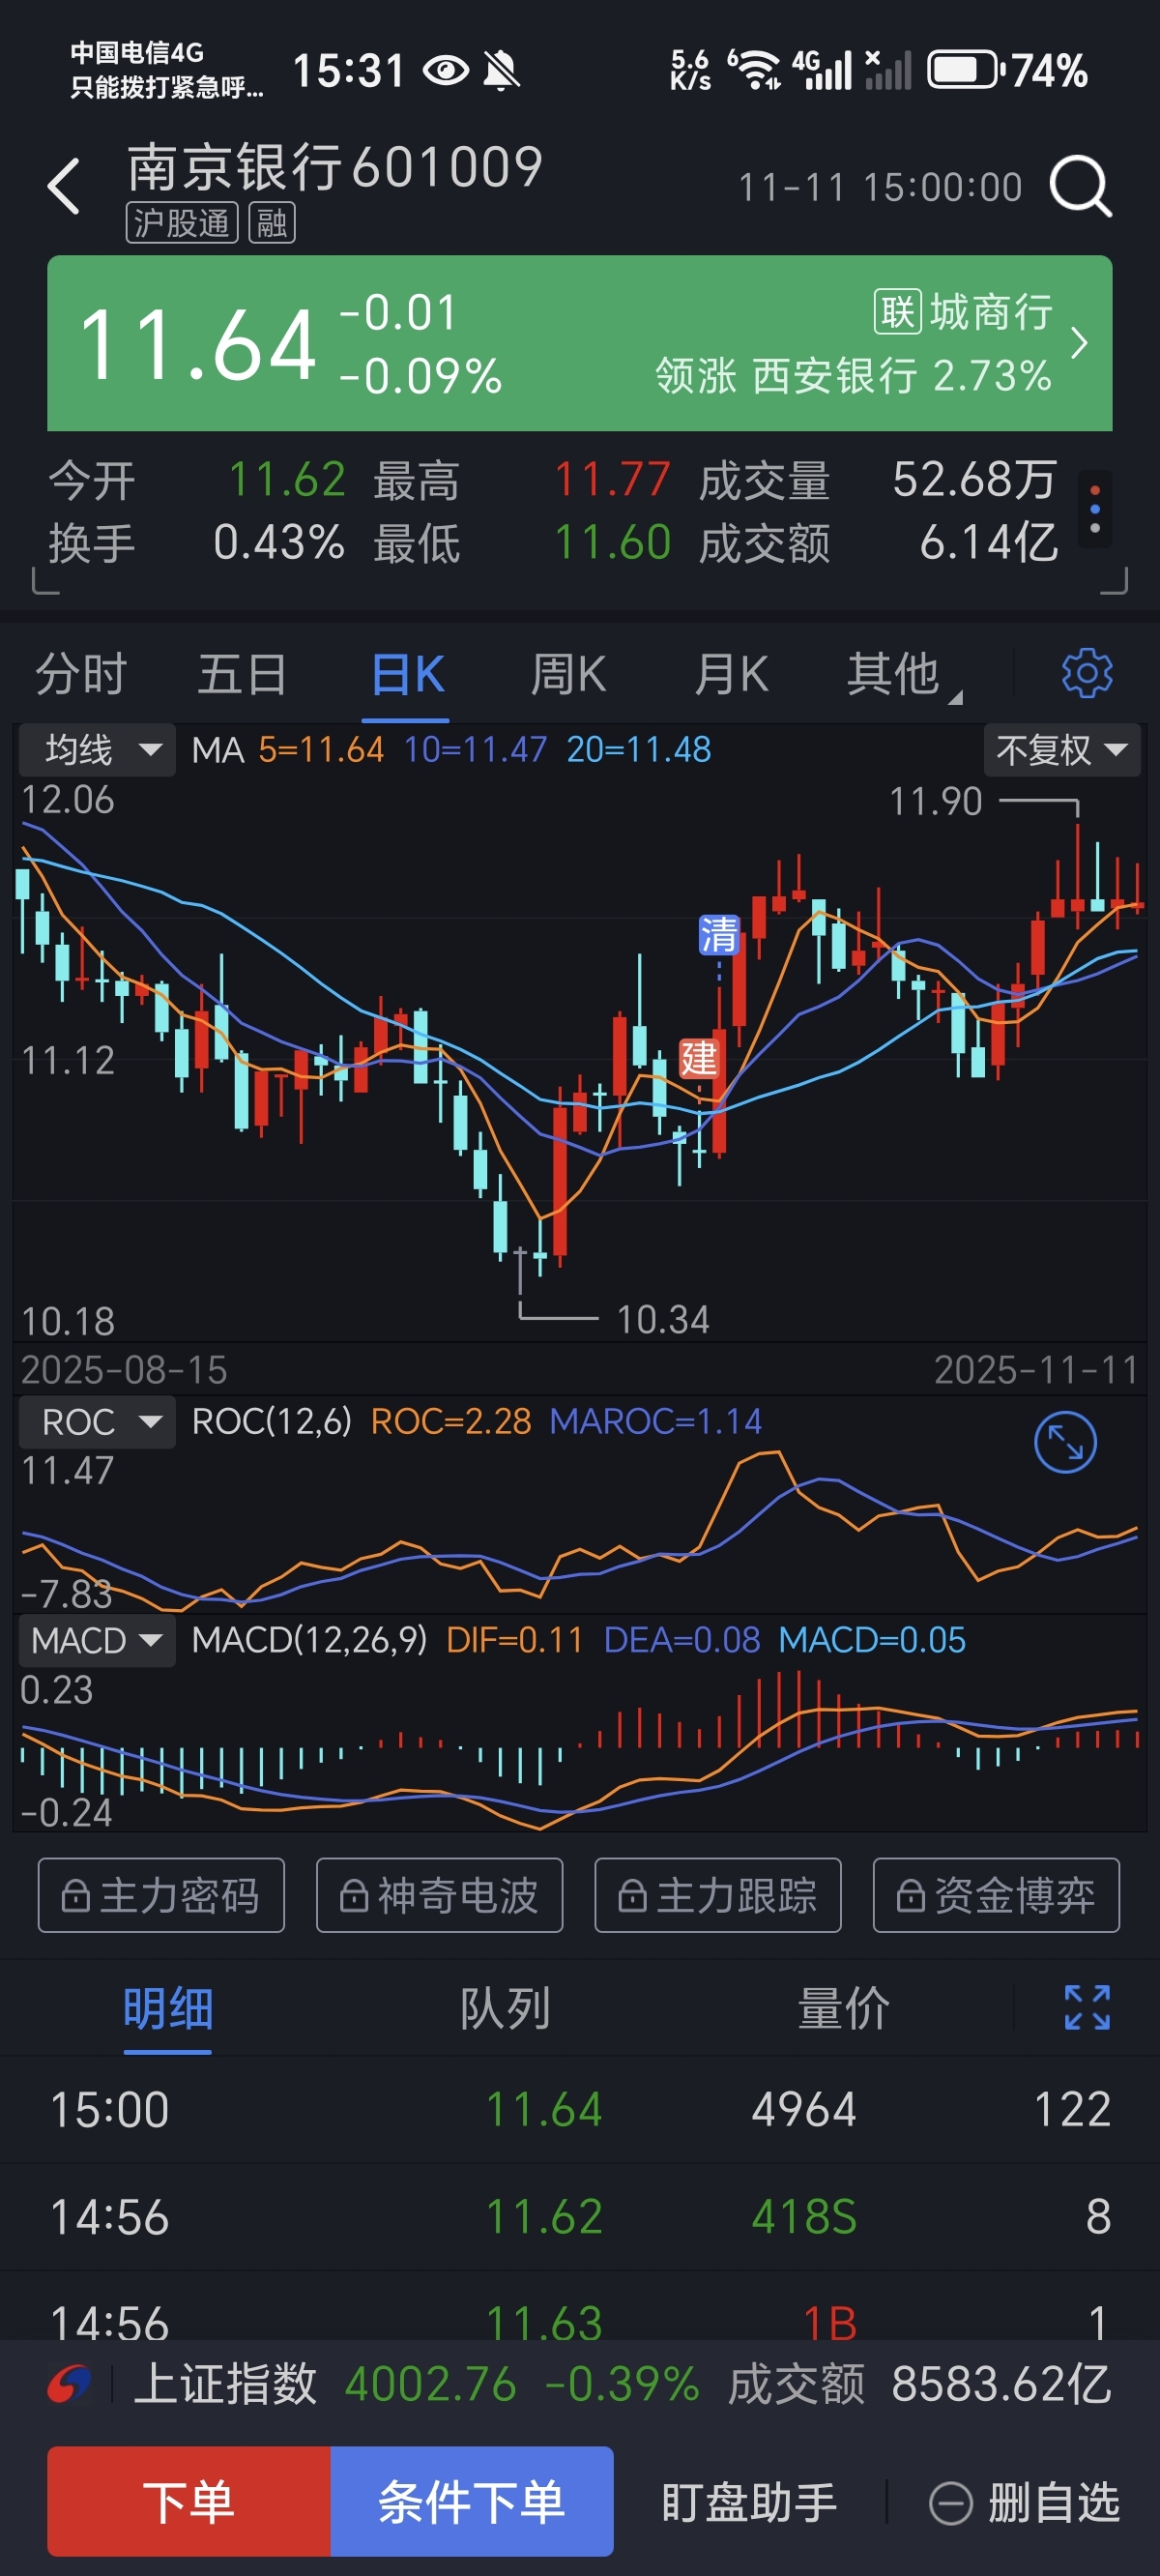Tap the 最低 11.60 value
This screenshot has height=2576, width=1160.
612,543
